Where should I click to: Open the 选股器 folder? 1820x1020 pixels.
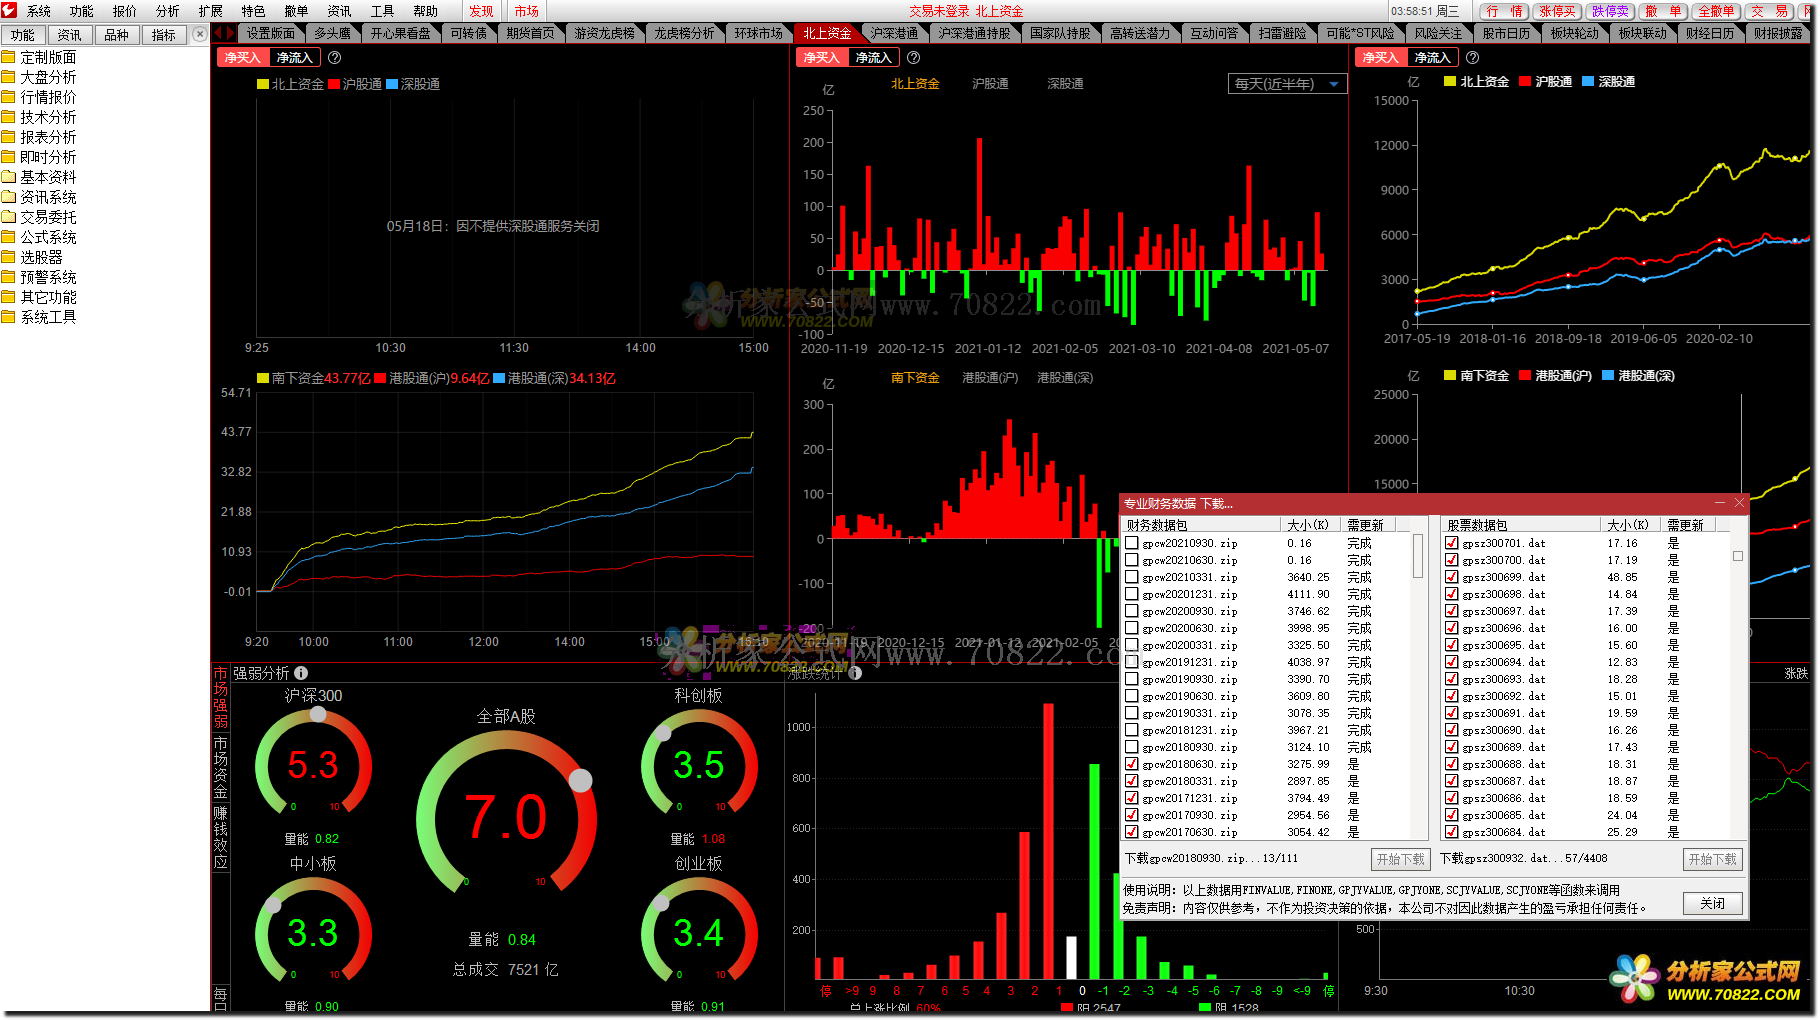tap(32, 257)
